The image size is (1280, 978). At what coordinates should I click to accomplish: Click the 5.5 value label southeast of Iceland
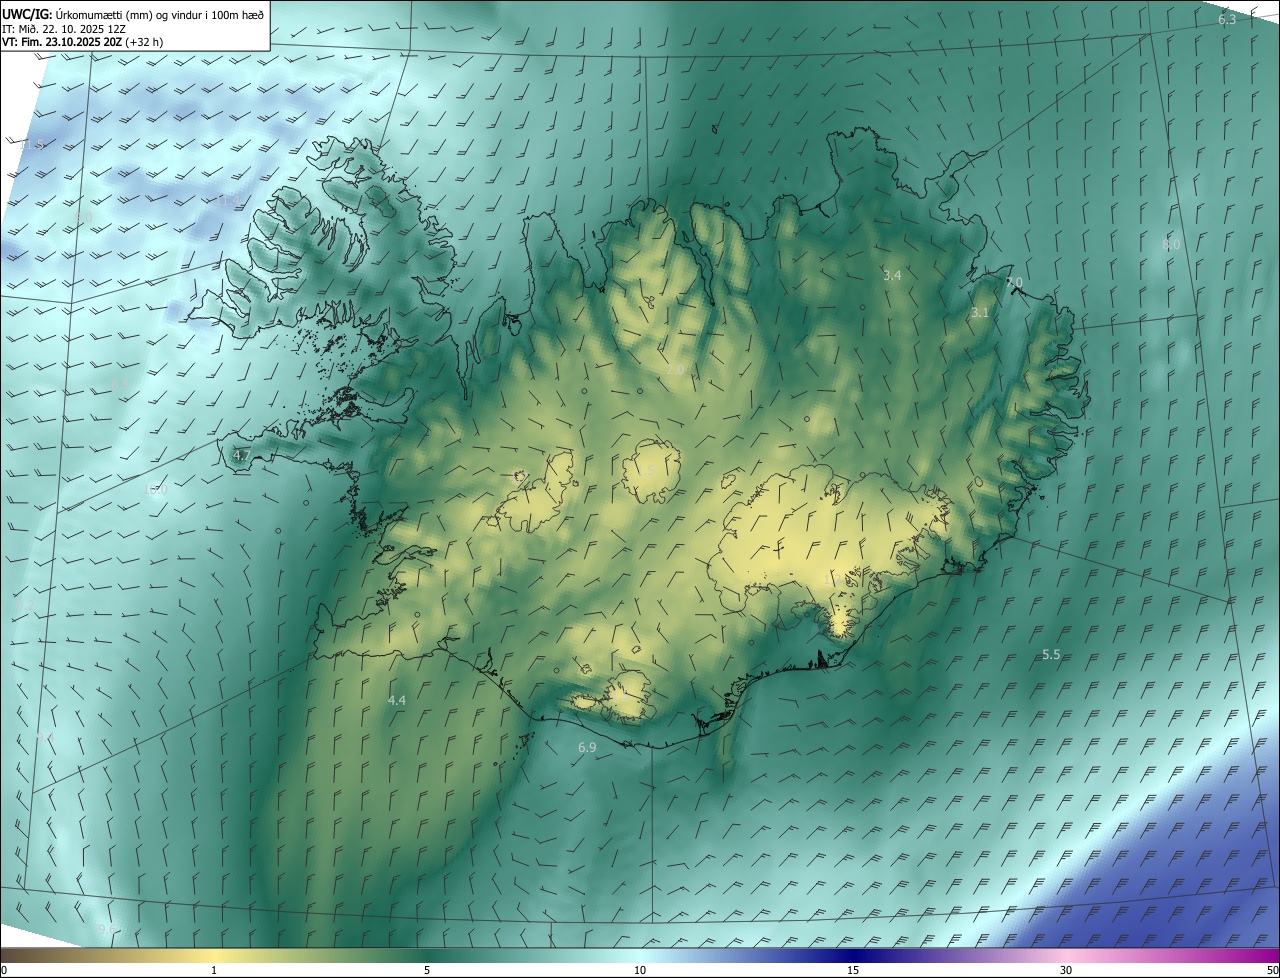tap(1051, 655)
